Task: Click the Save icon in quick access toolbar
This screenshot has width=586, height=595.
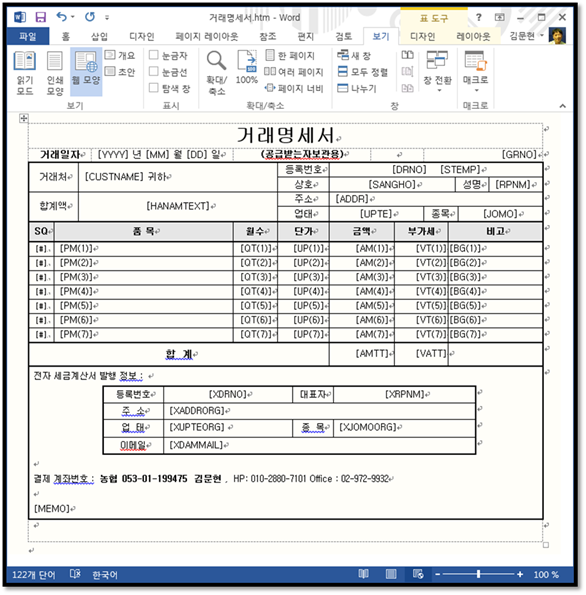Action: (x=41, y=17)
